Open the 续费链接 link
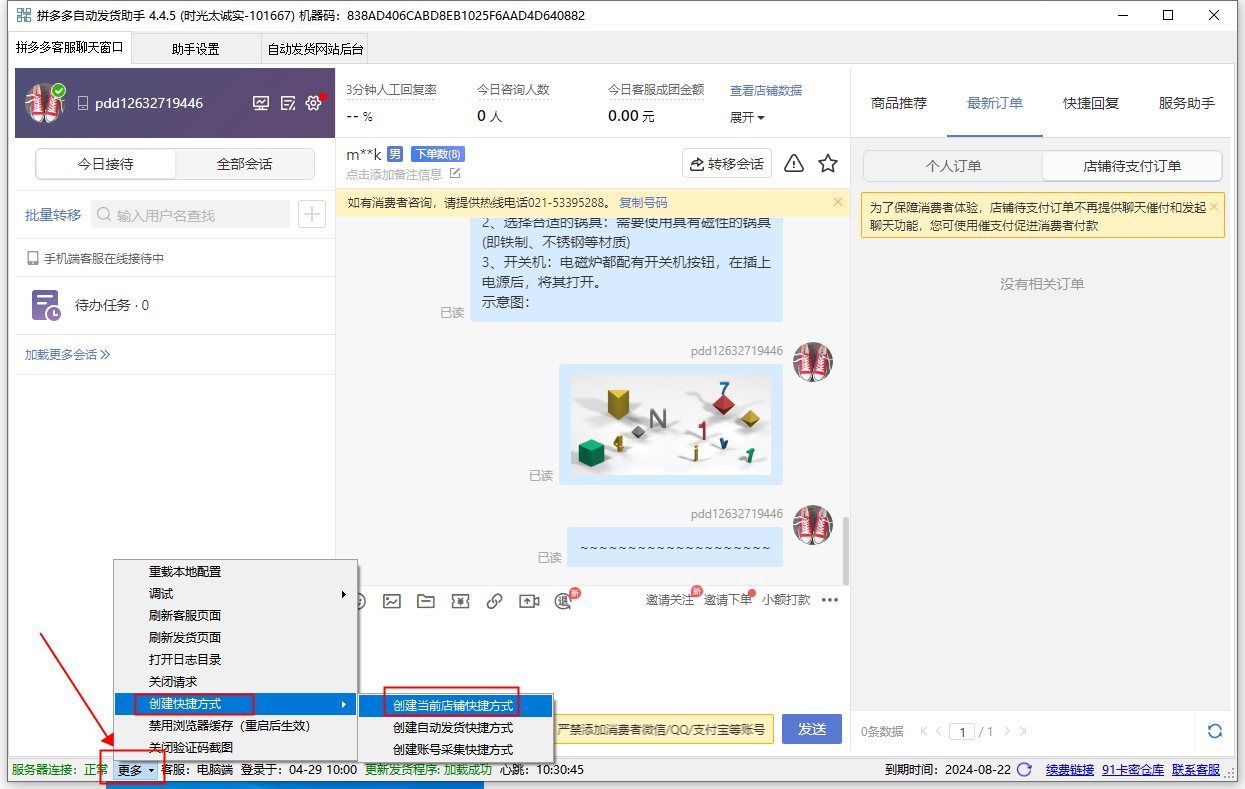This screenshot has width=1245, height=789. [1070, 770]
